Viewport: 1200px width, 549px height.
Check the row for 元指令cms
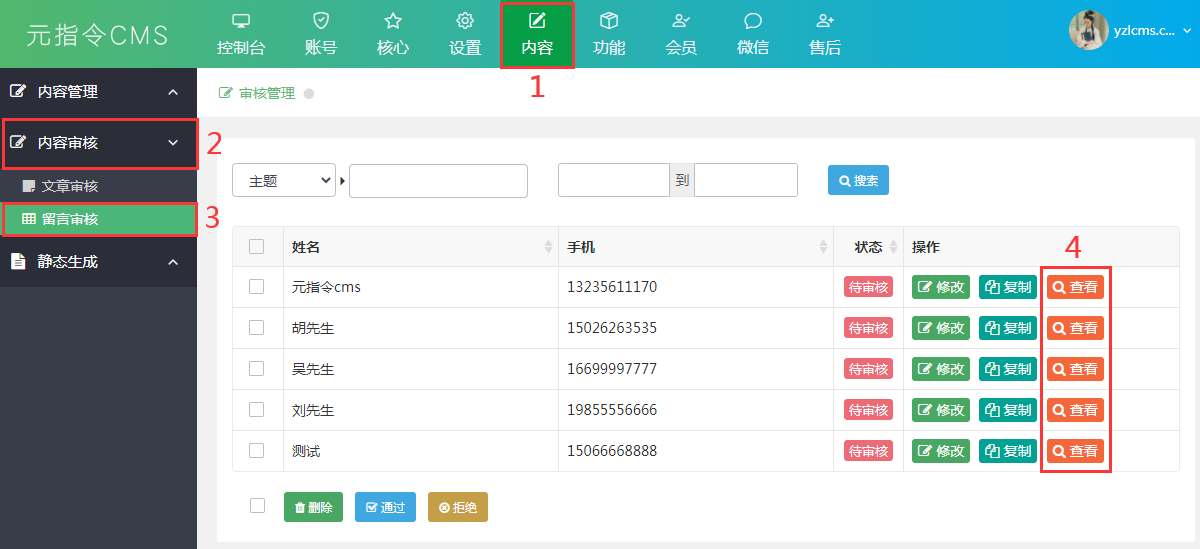257,286
